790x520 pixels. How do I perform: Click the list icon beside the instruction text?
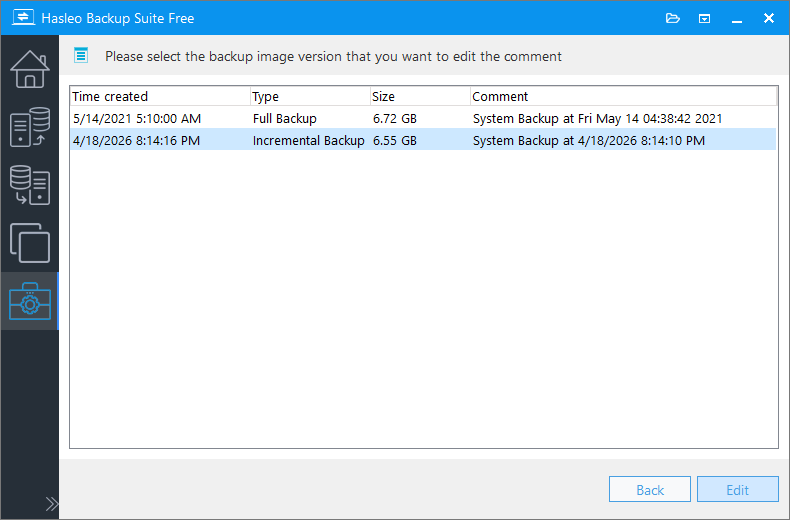(x=81, y=55)
